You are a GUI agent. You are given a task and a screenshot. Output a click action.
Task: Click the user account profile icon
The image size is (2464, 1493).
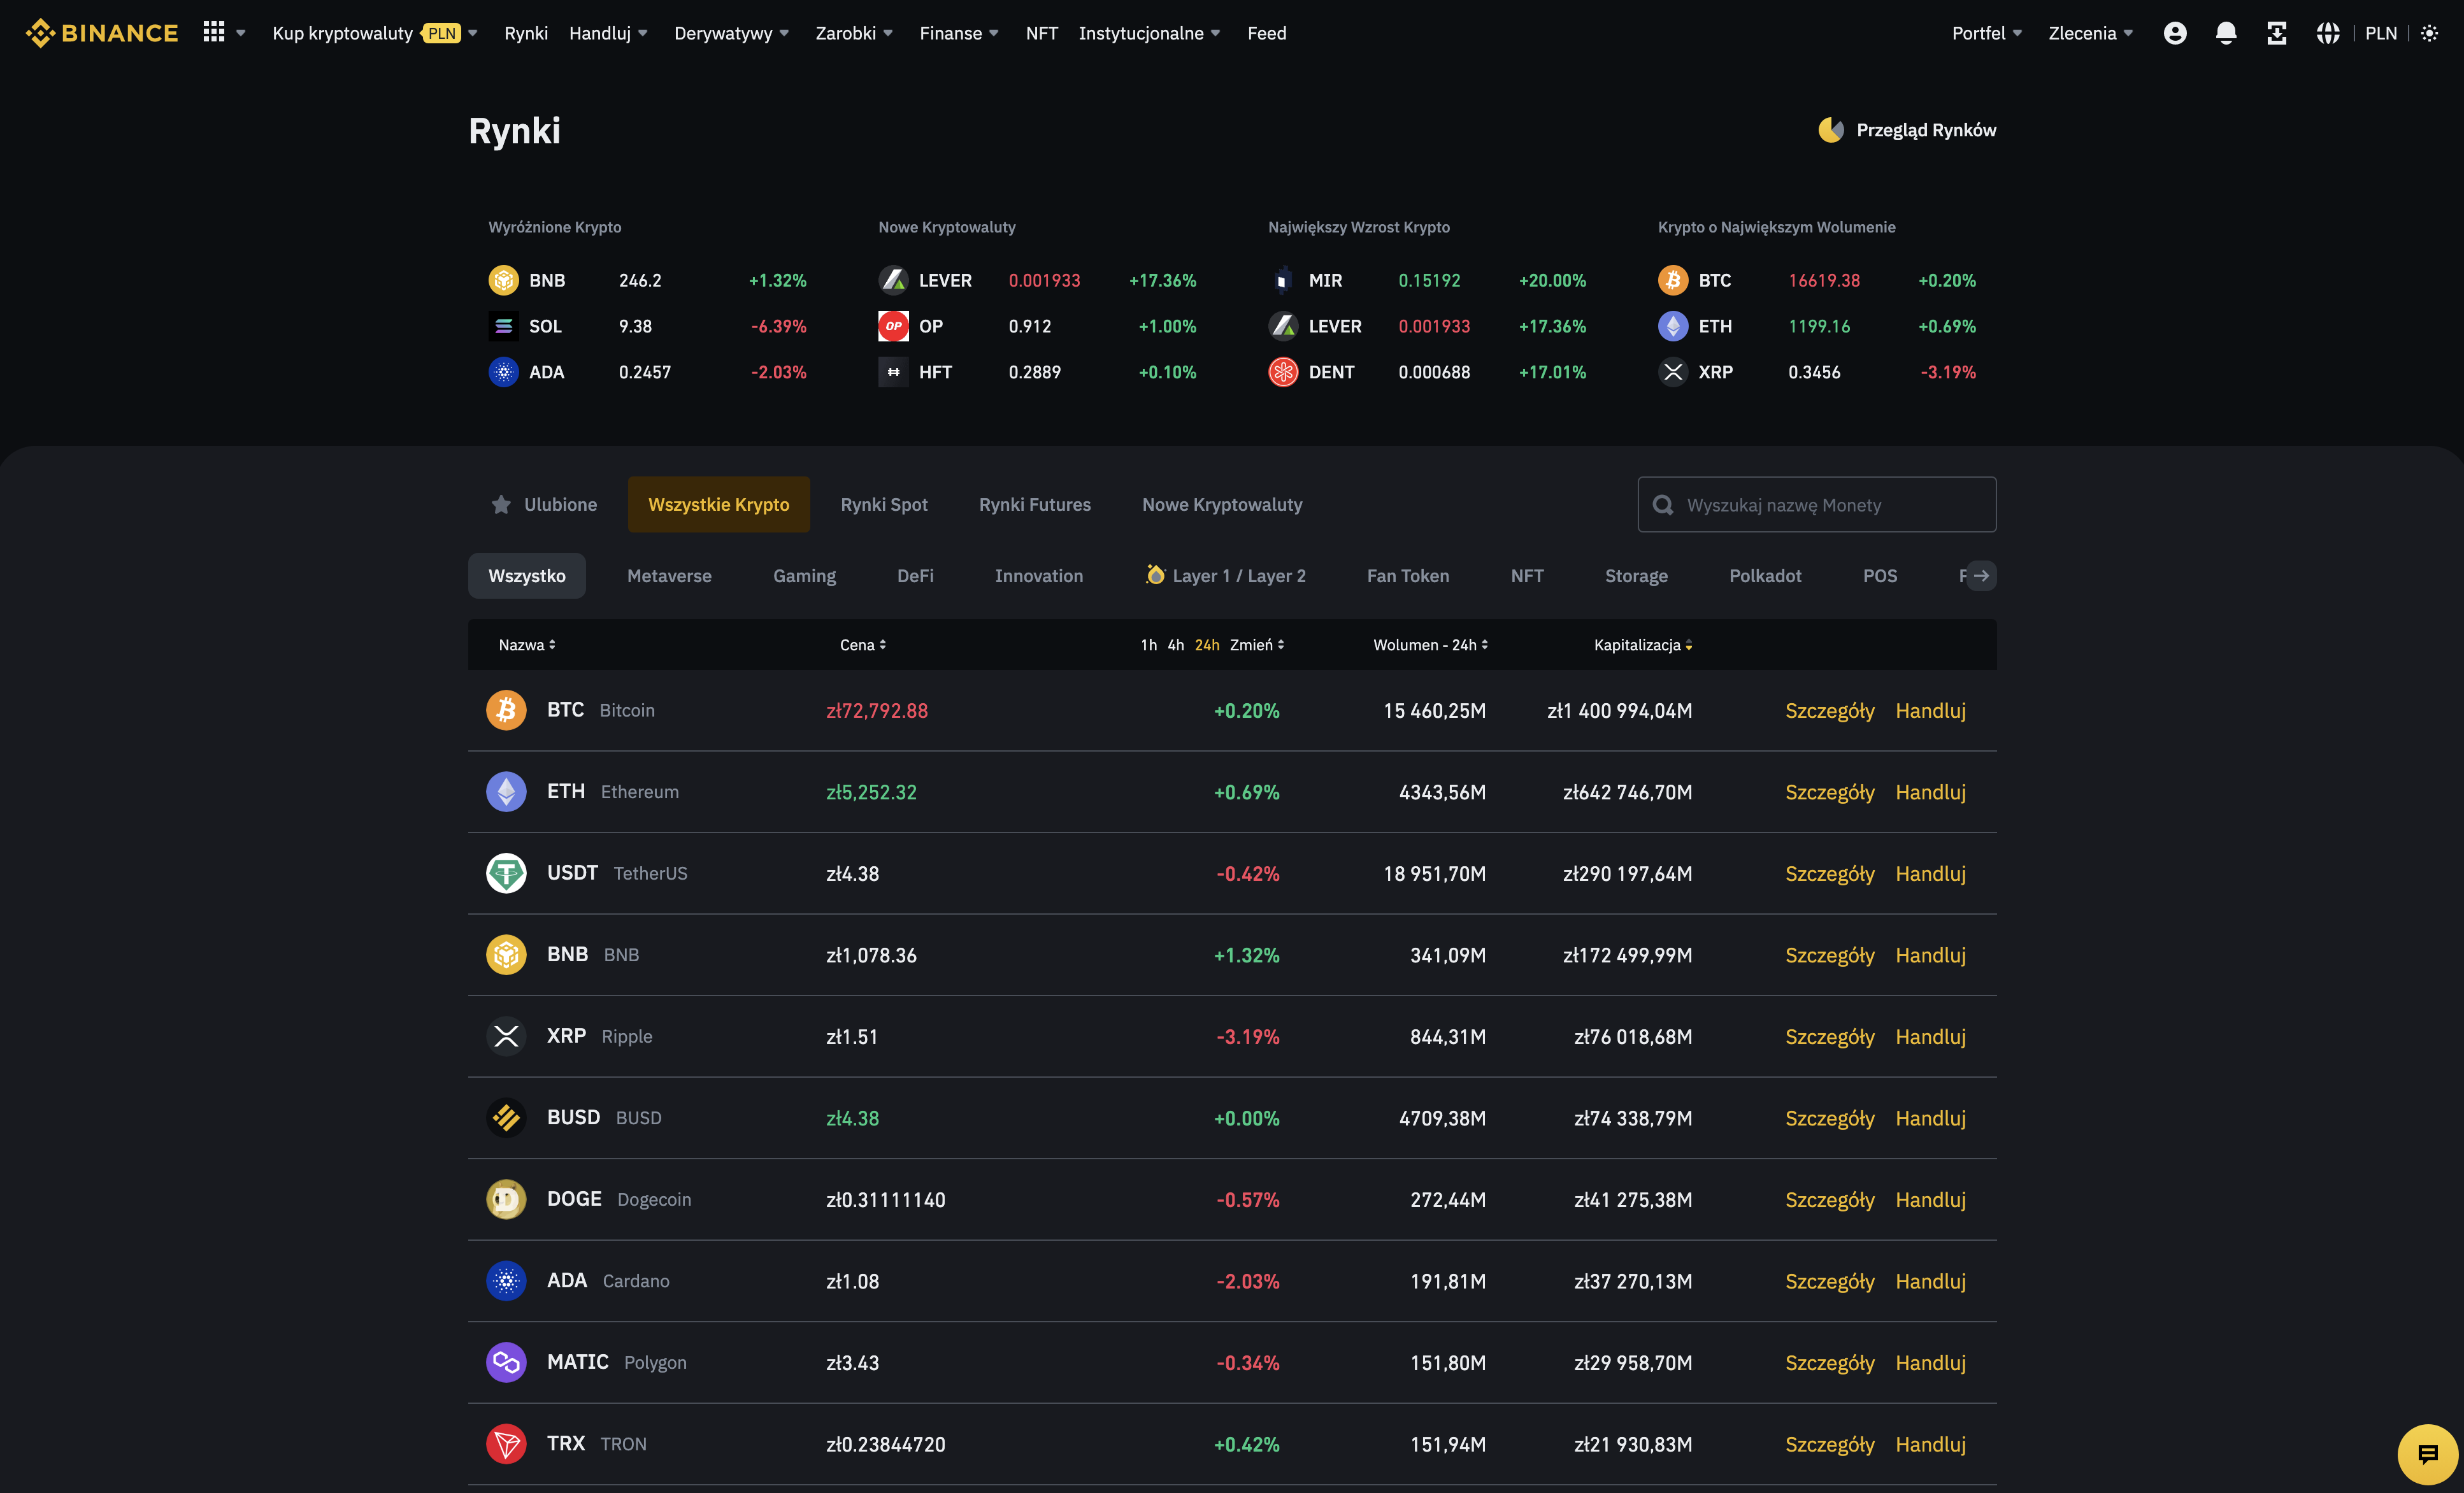pyautogui.click(x=2174, y=33)
